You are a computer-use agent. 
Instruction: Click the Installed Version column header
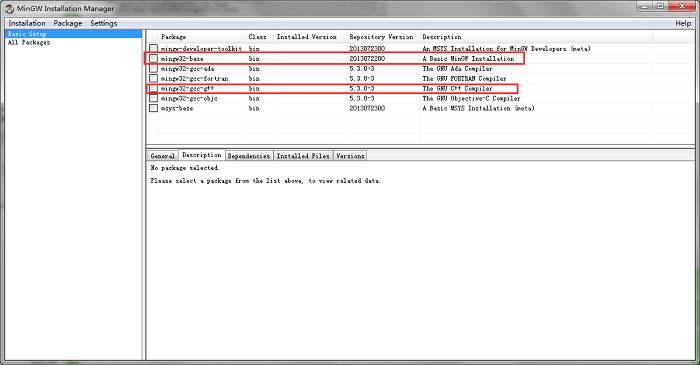tap(310, 37)
